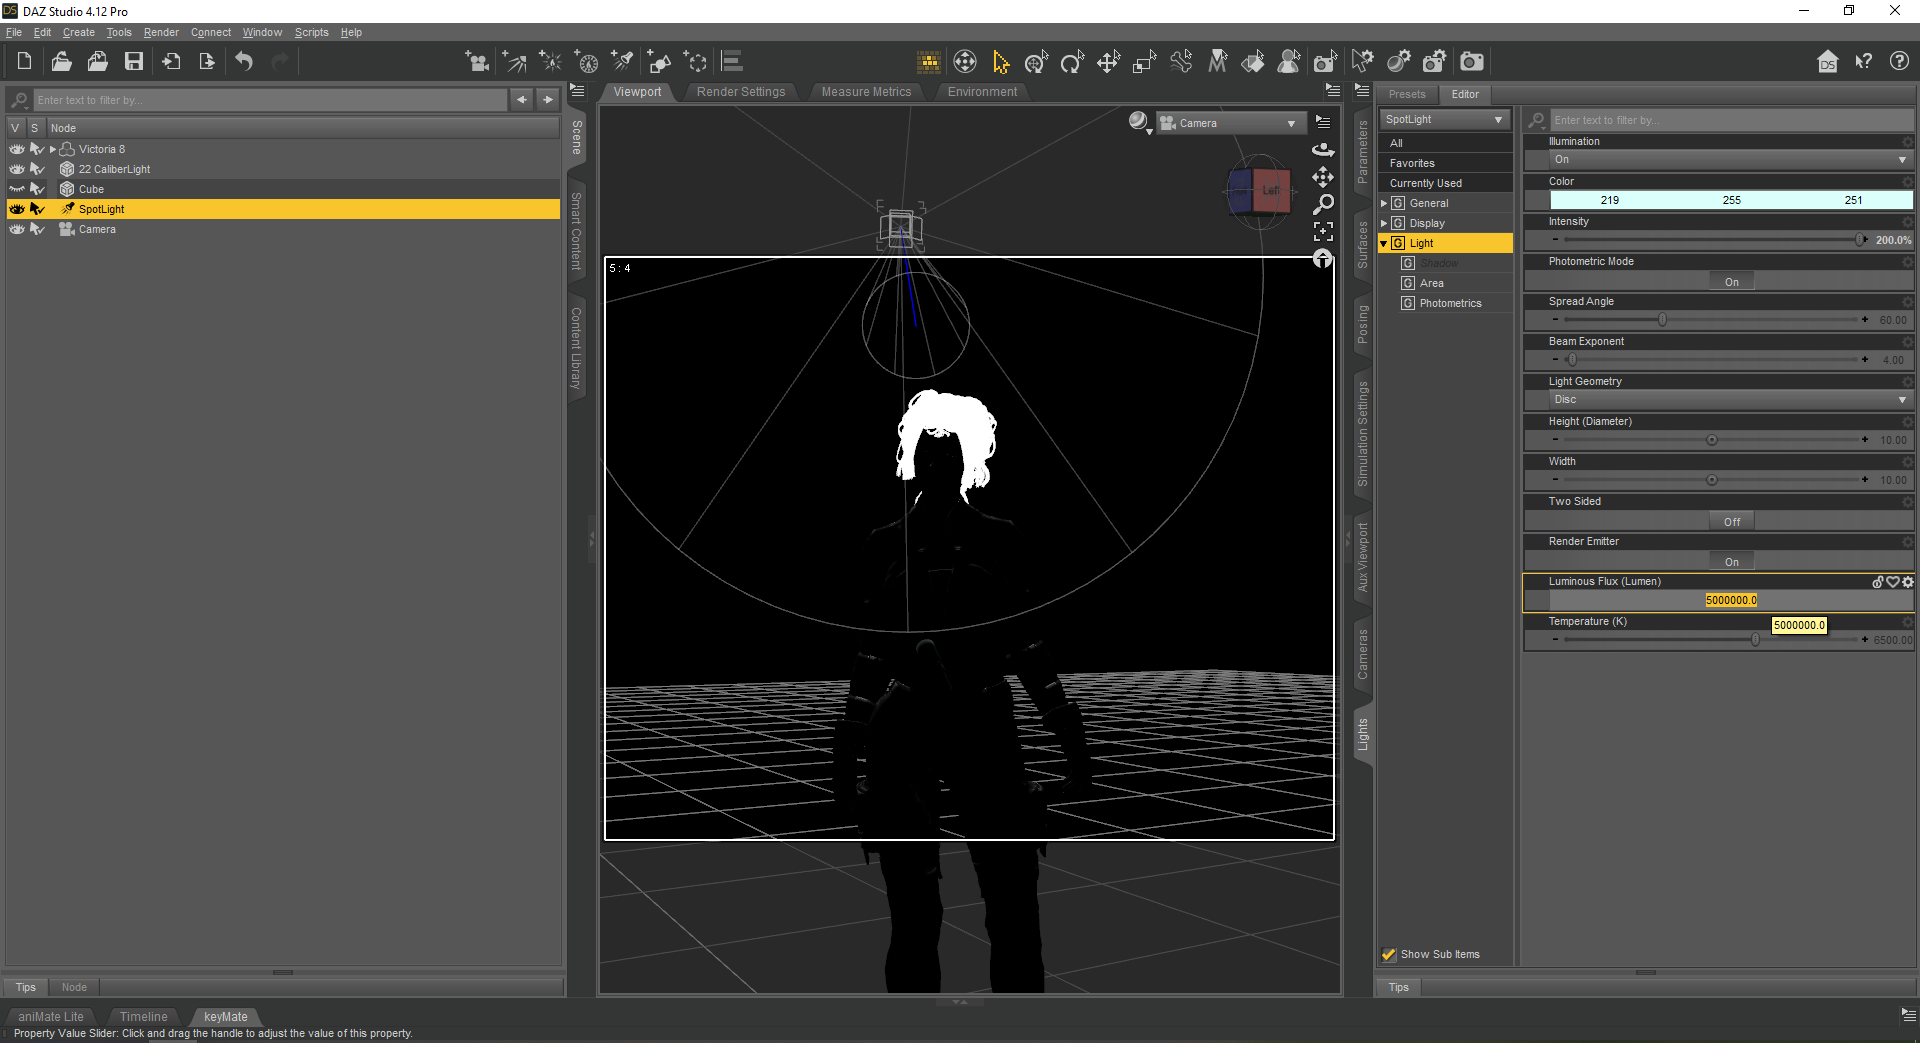Click the Save scene icon
Image resolution: width=1920 pixels, height=1043 pixels.
pyautogui.click(x=133, y=62)
